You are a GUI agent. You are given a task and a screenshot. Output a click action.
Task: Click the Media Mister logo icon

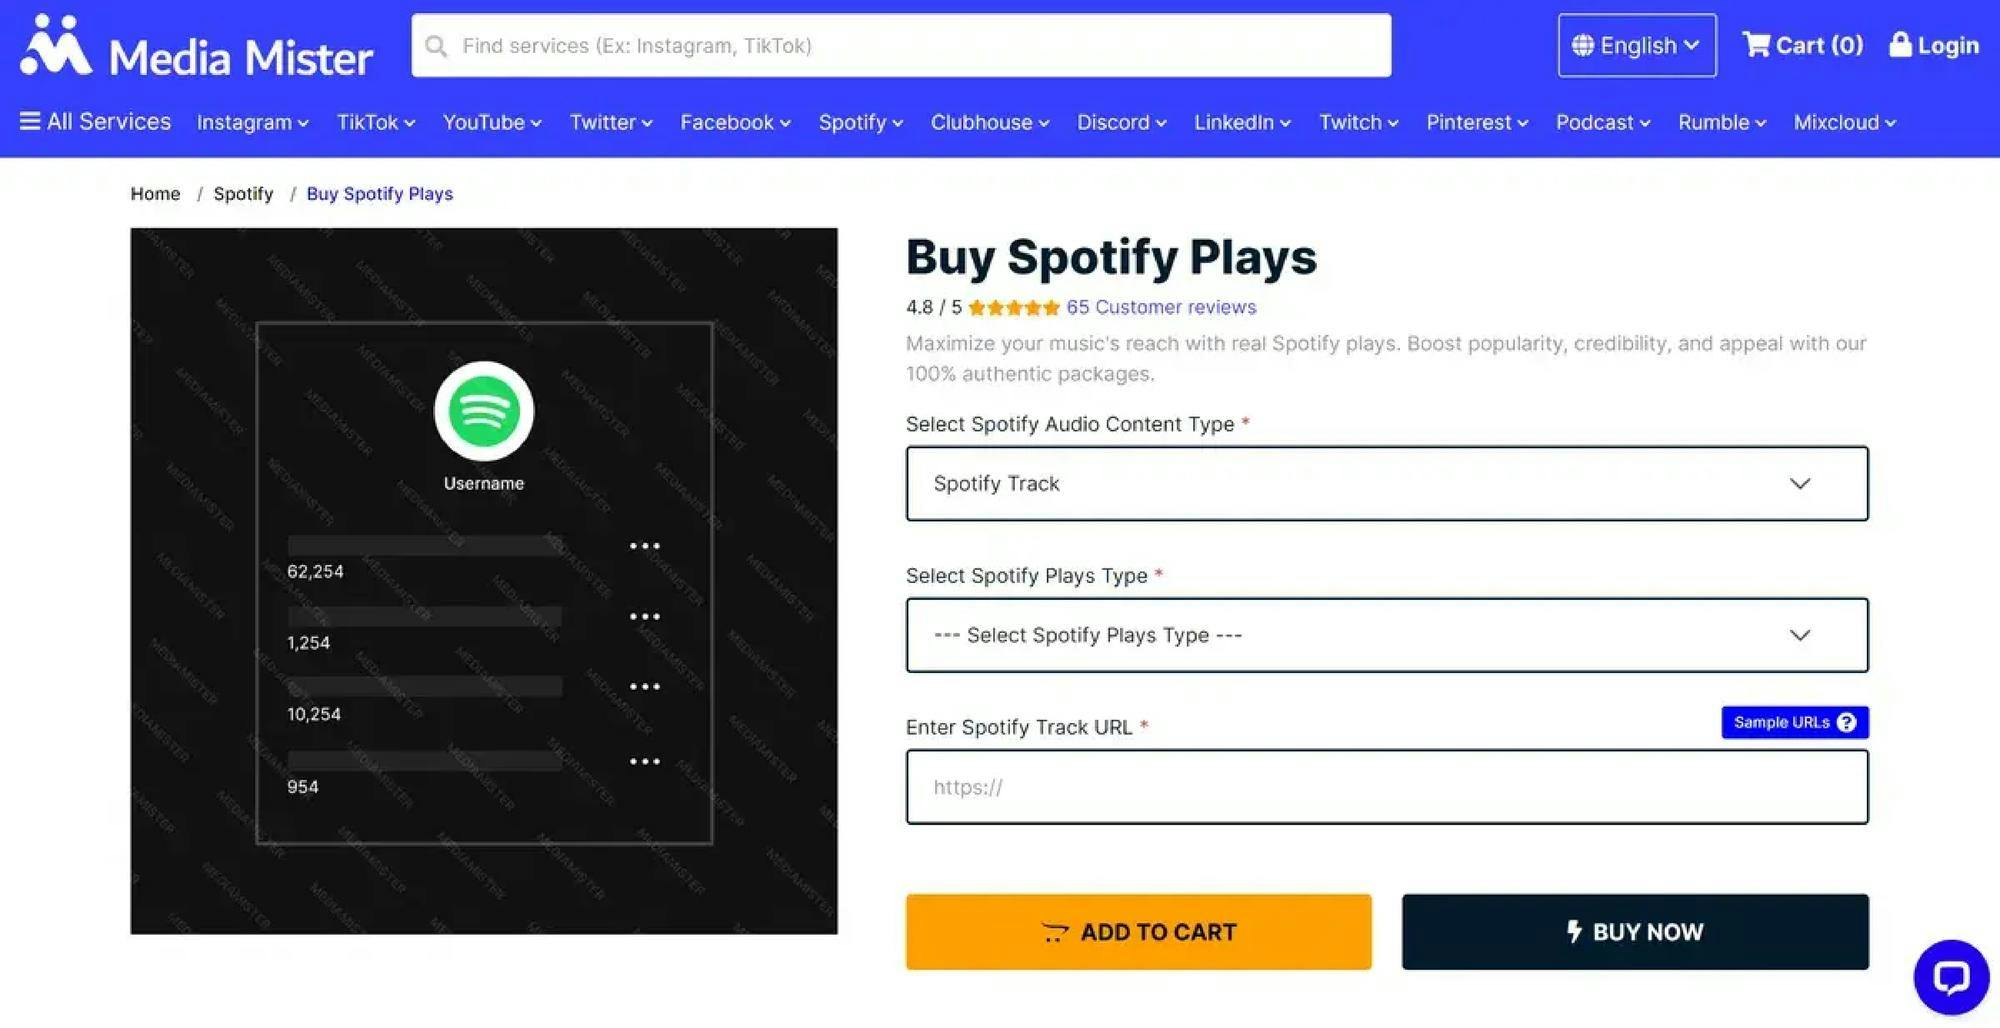56,46
